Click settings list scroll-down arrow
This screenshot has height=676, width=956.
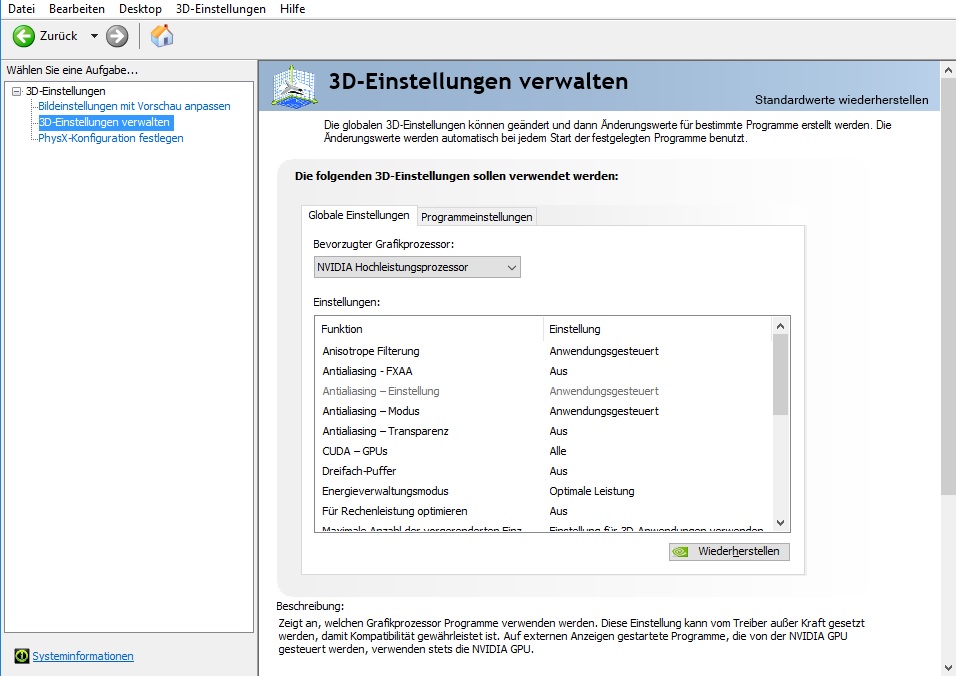point(780,523)
